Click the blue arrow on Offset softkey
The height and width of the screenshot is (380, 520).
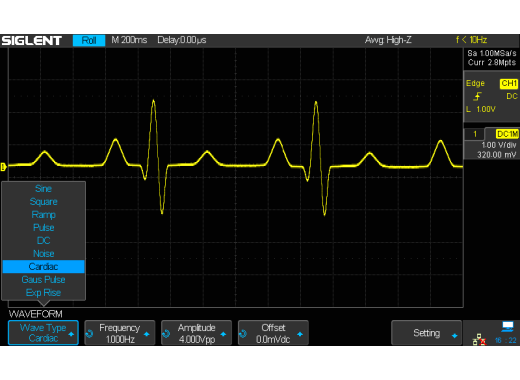(x=300, y=334)
